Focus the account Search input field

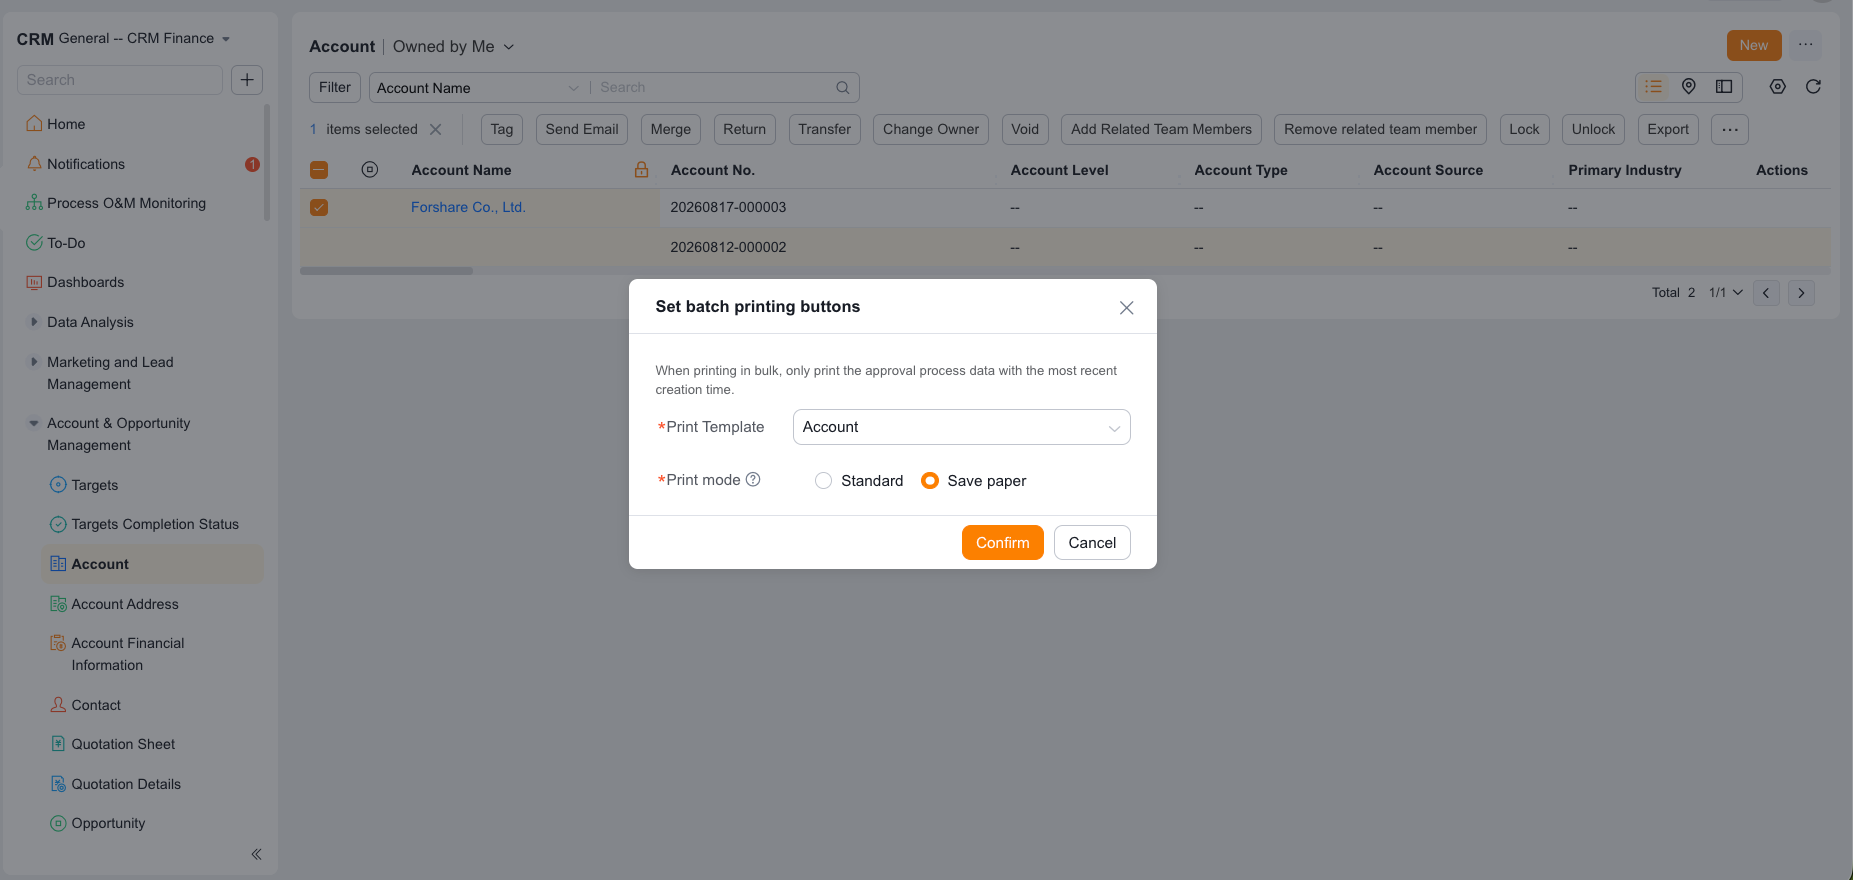click(x=714, y=88)
